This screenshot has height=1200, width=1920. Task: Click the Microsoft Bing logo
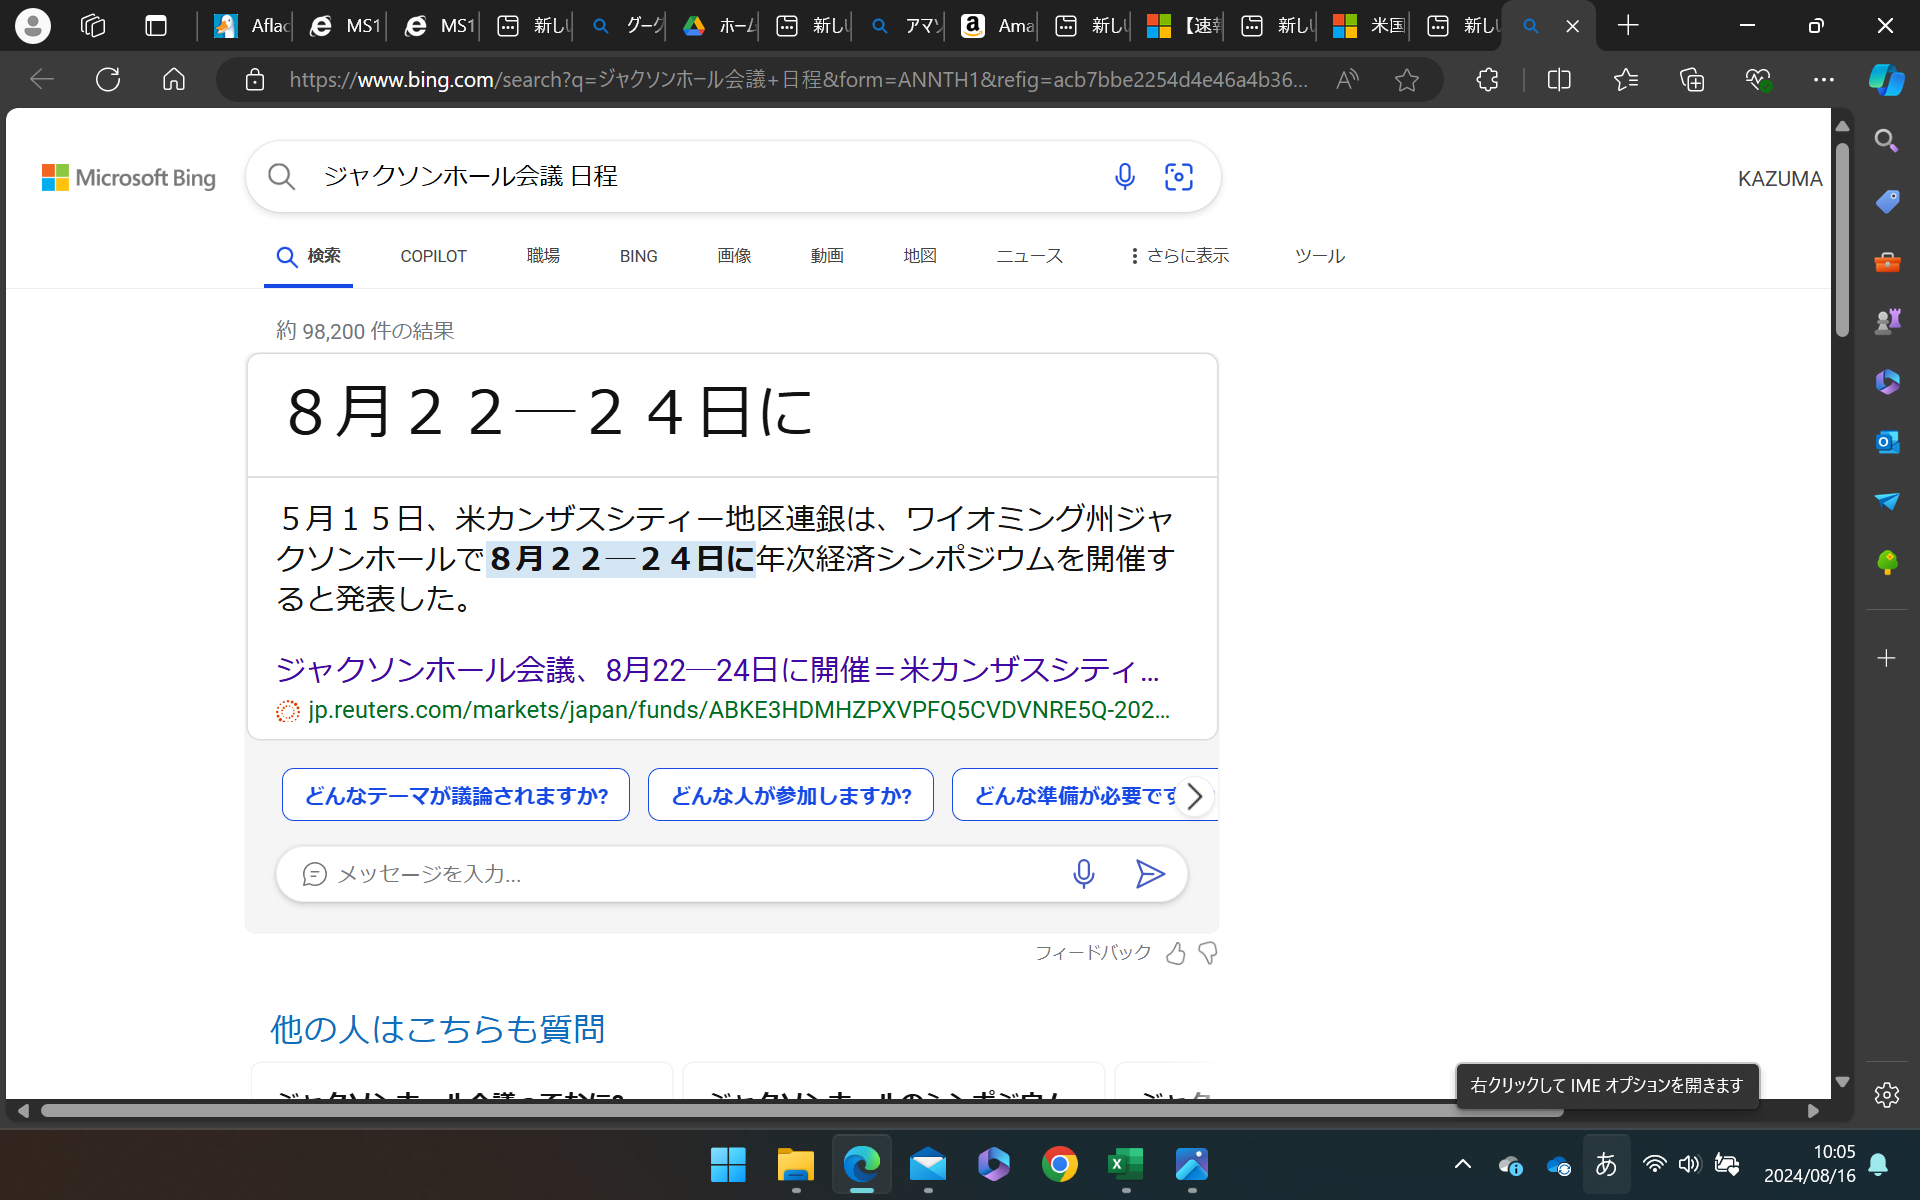coord(128,178)
